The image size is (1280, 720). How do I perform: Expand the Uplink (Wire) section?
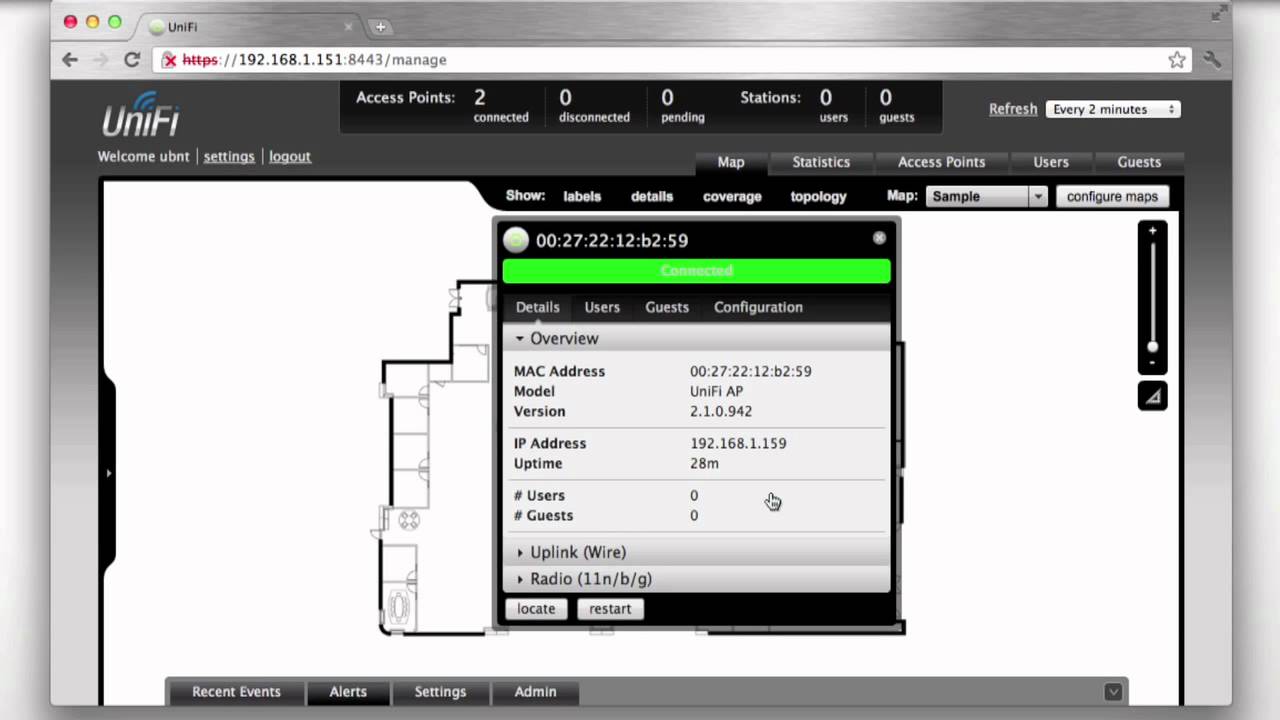[x=696, y=552]
